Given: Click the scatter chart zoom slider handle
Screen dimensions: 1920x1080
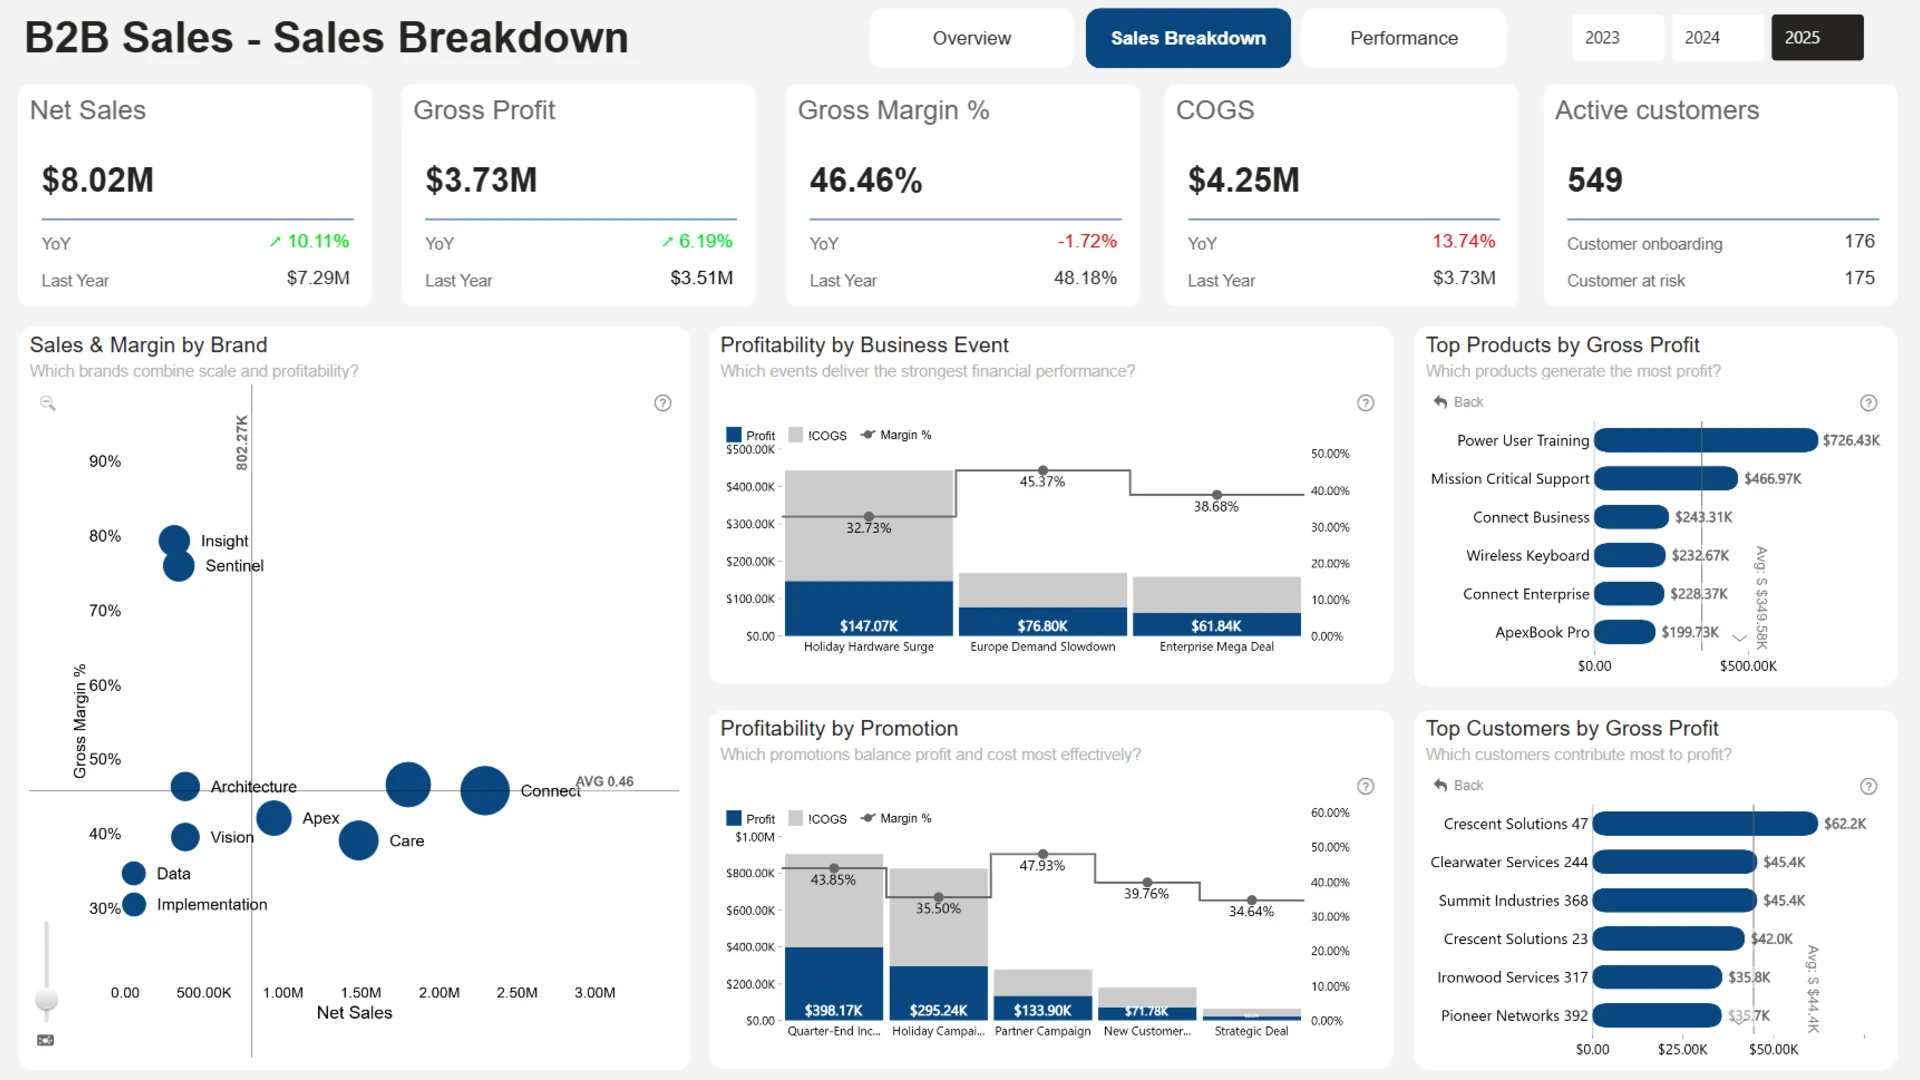Looking at the screenshot, I should (x=46, y=999).
